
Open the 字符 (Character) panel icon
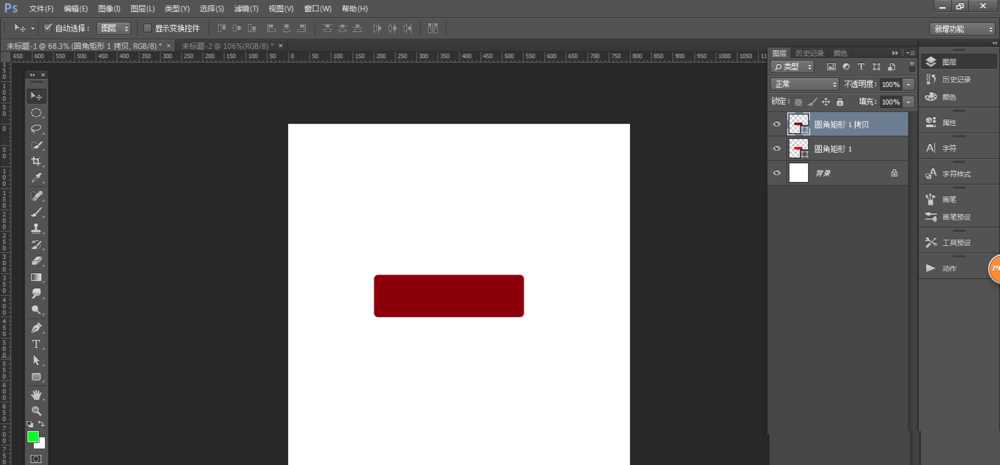click(x=945, y=148)
